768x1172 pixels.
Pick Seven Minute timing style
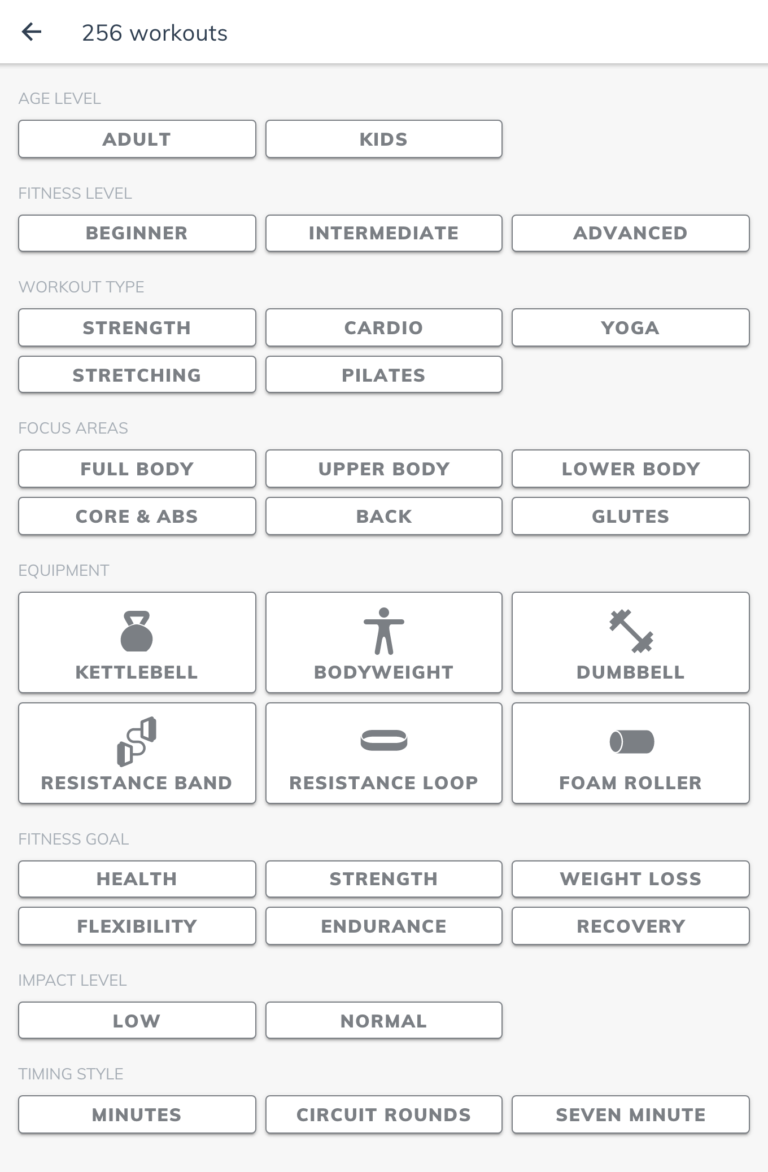coord(630,1114)
